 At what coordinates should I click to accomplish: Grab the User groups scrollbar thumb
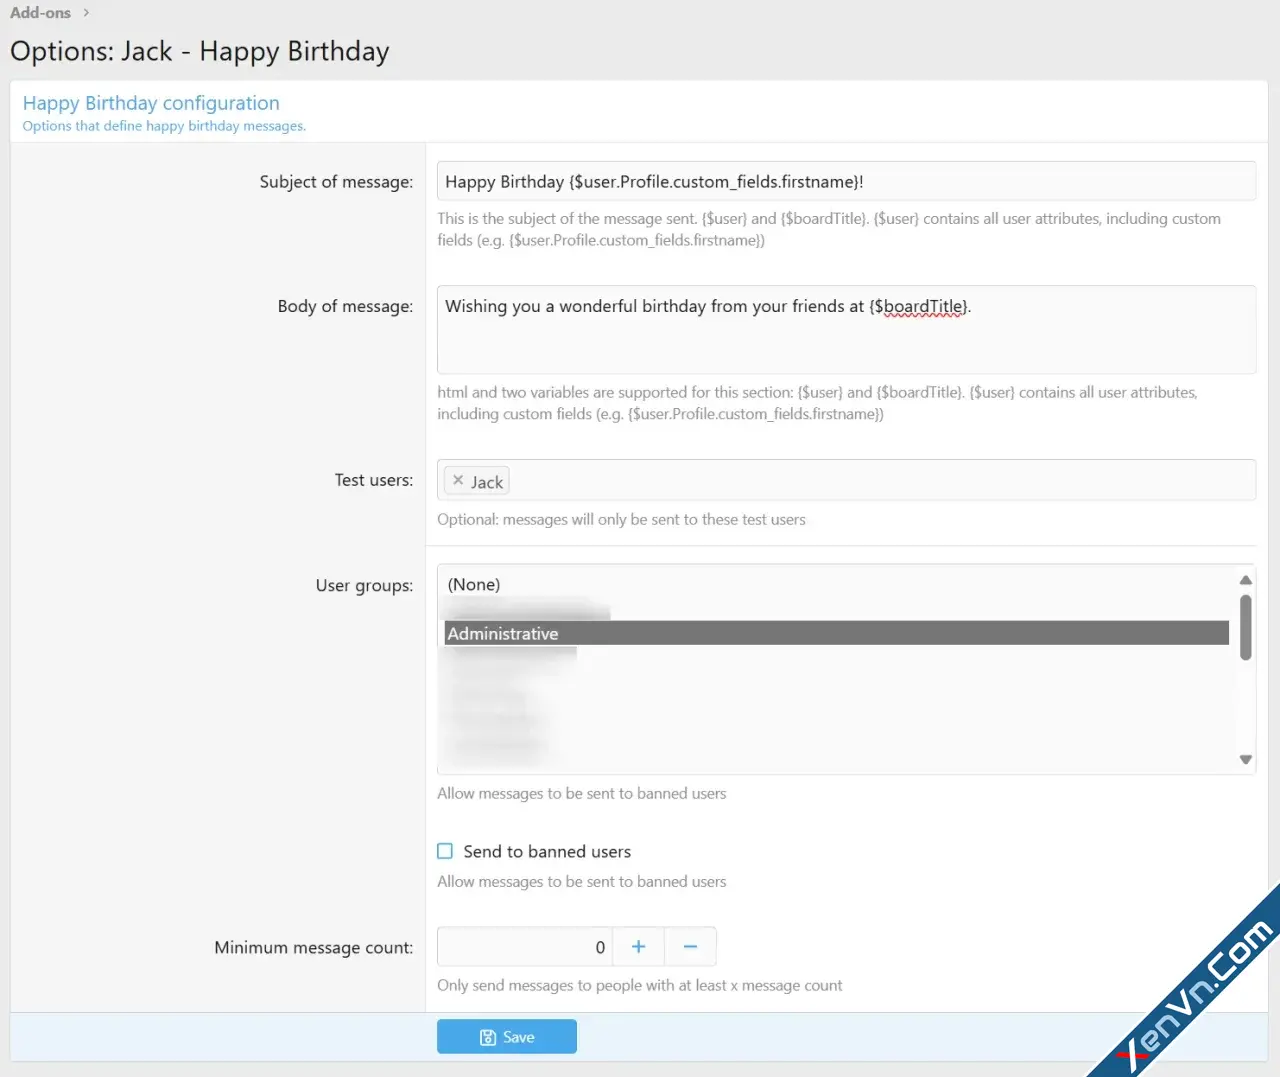[x=1245, y=627]
